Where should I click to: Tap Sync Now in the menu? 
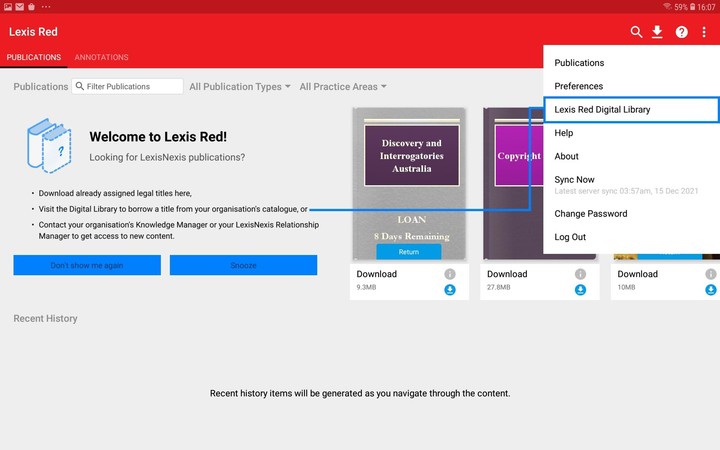pos(631,185)
